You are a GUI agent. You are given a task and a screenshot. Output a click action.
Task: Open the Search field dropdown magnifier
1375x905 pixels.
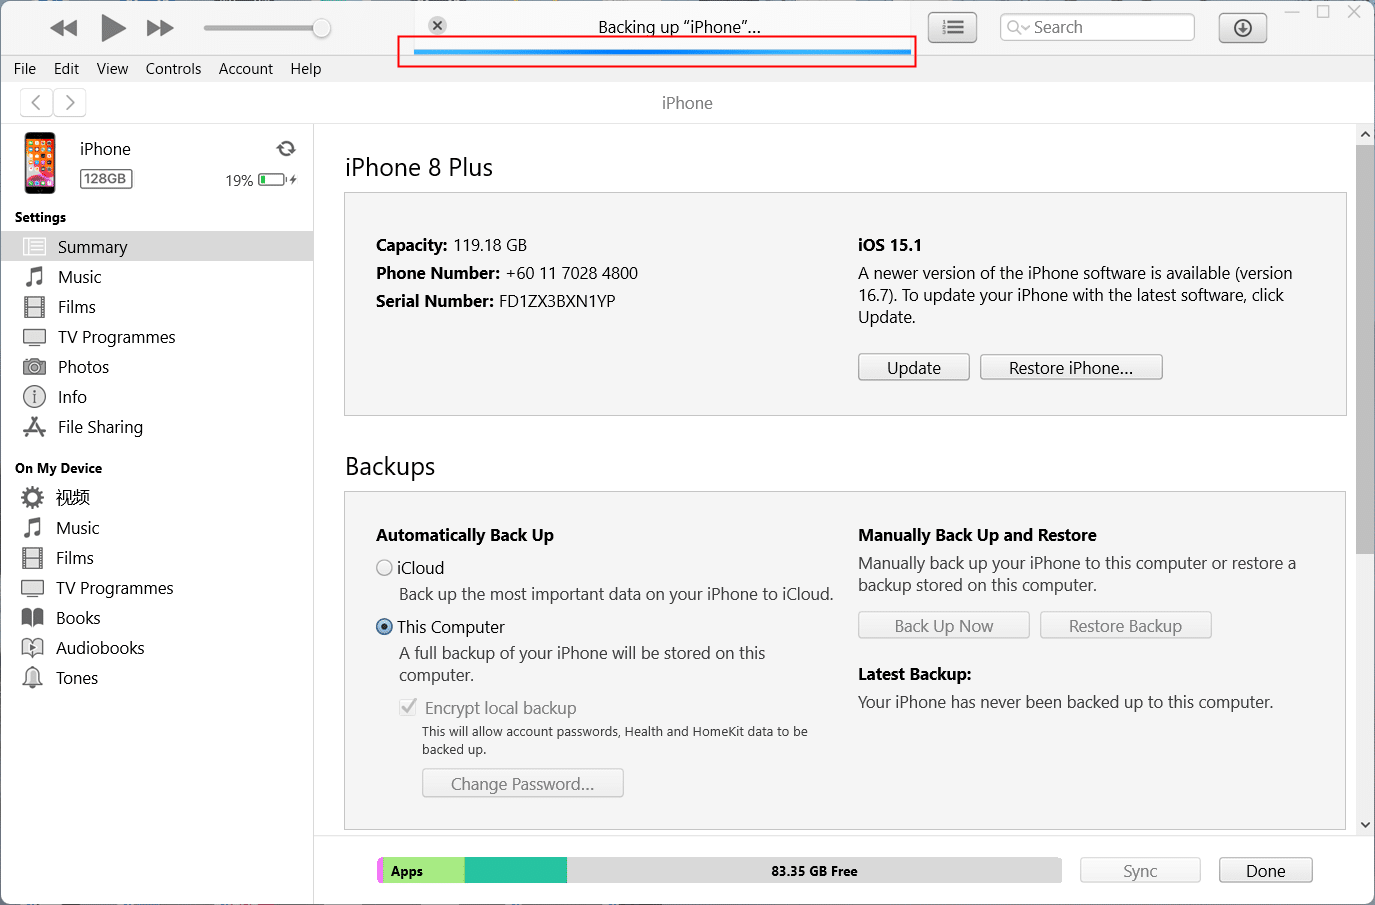pos(1018,27)
